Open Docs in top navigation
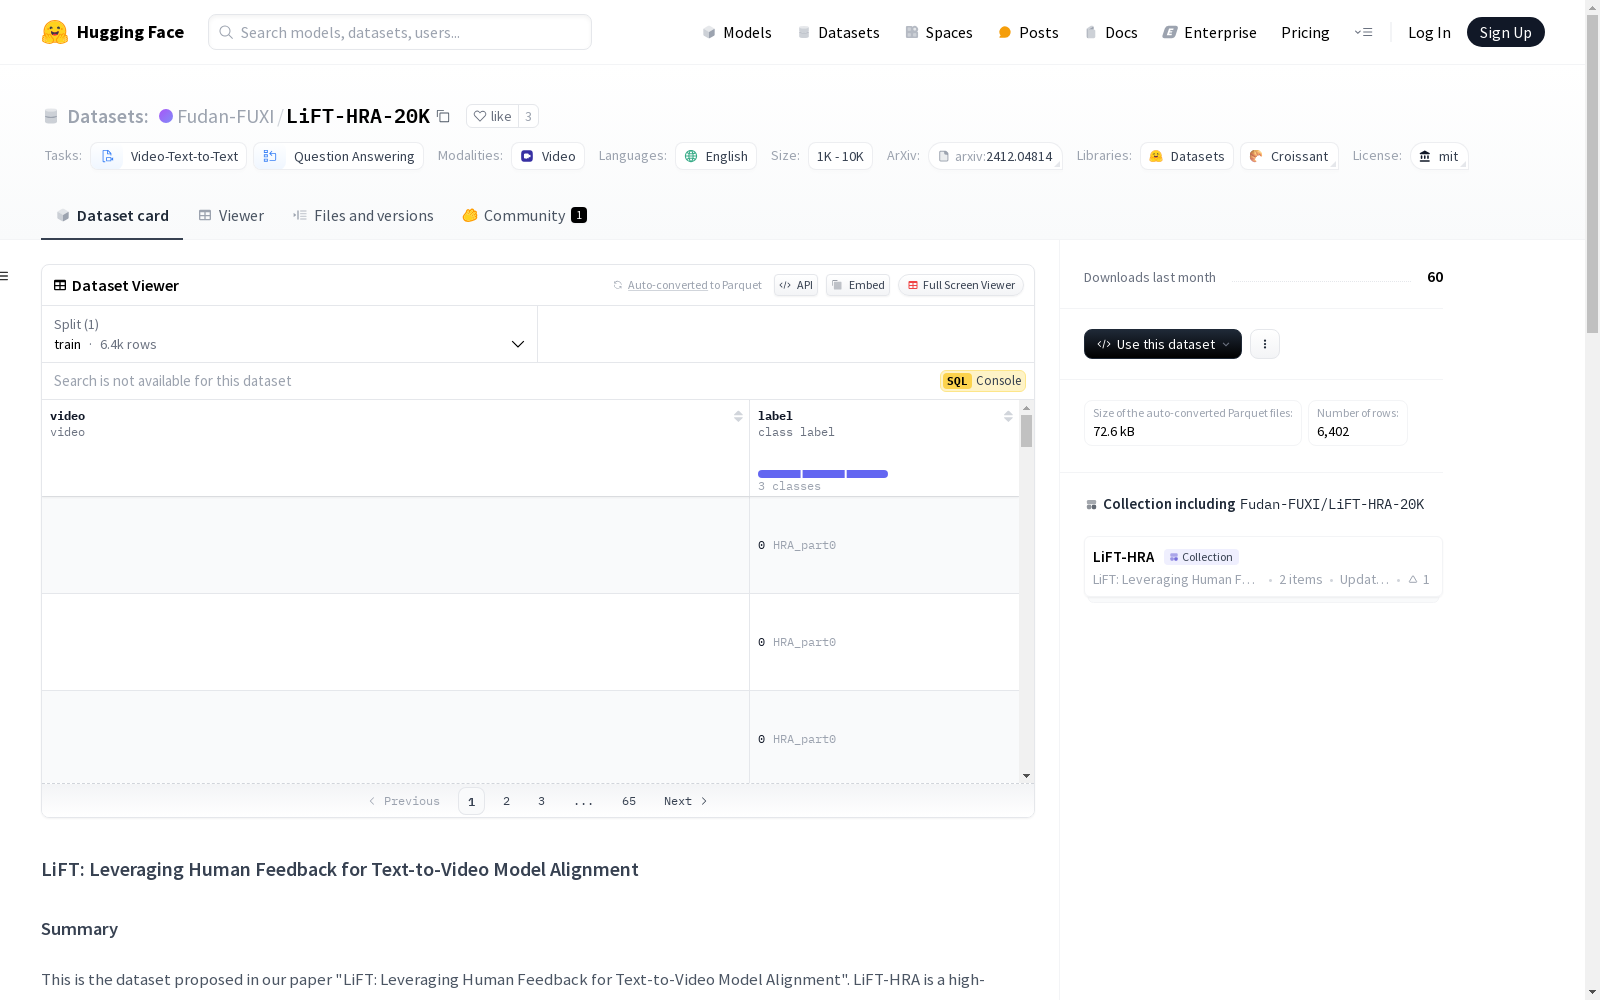The width and height of the screenshot is (1600, 1000). tap(1111, 32)
